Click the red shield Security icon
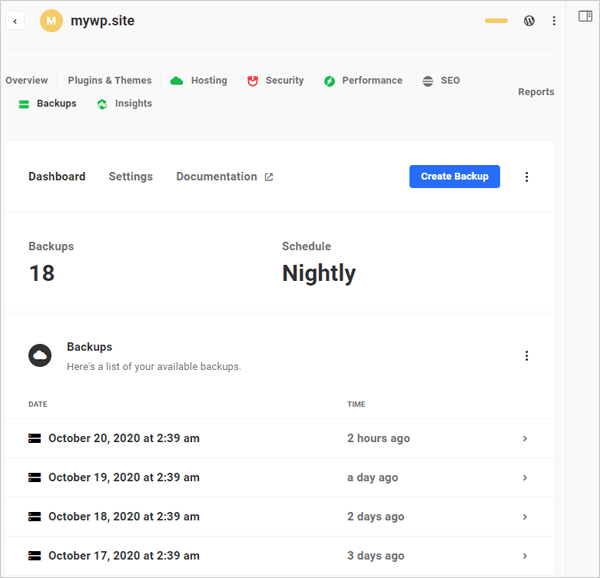 tap(253, 81)
